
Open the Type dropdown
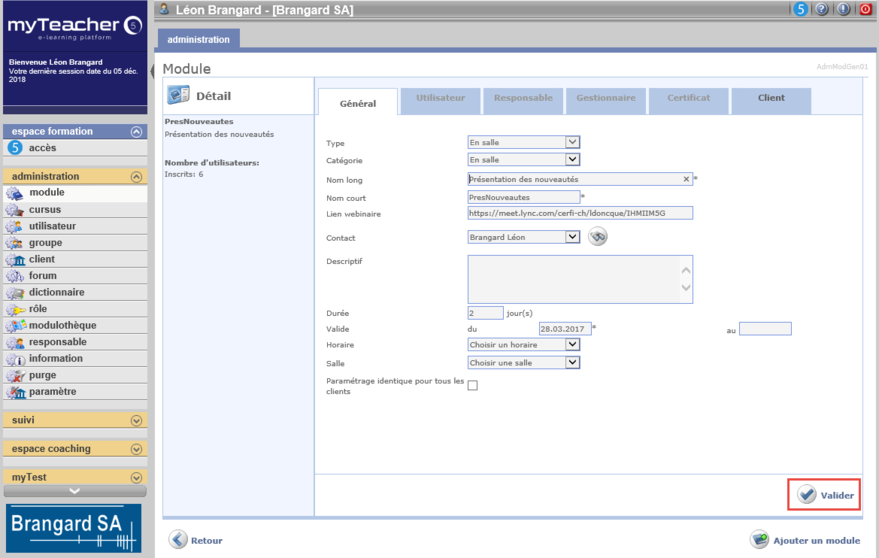(523, 142)
